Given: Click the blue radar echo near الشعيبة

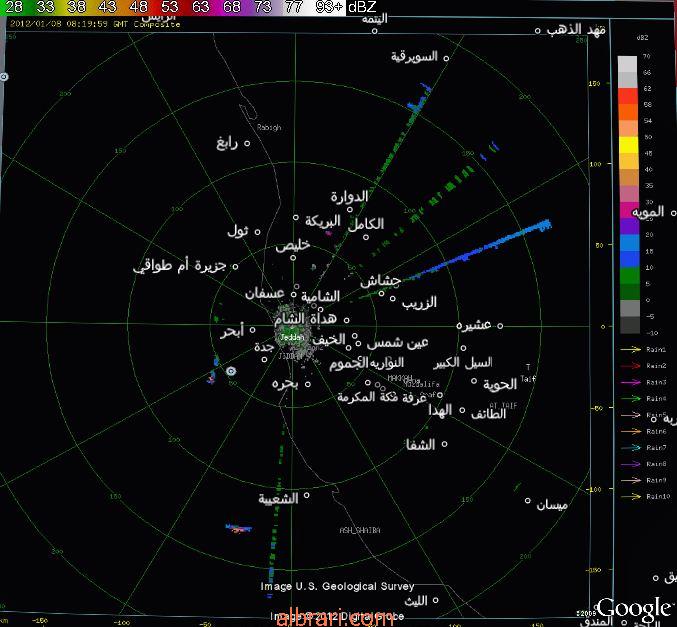Looking at the screenshot, I should click(238, 528).
